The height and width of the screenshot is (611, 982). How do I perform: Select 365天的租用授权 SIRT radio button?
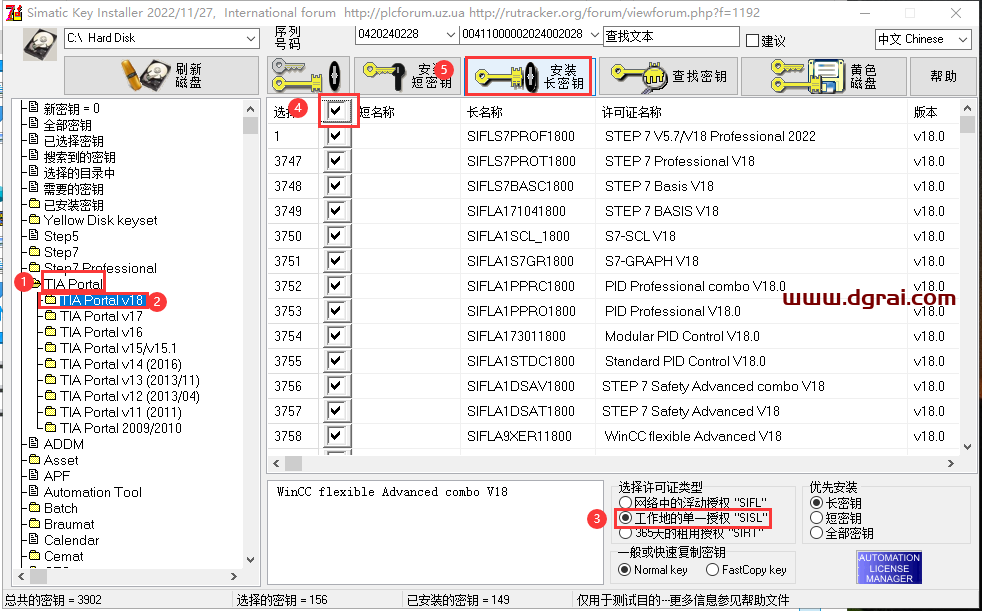tap(625, 533)
